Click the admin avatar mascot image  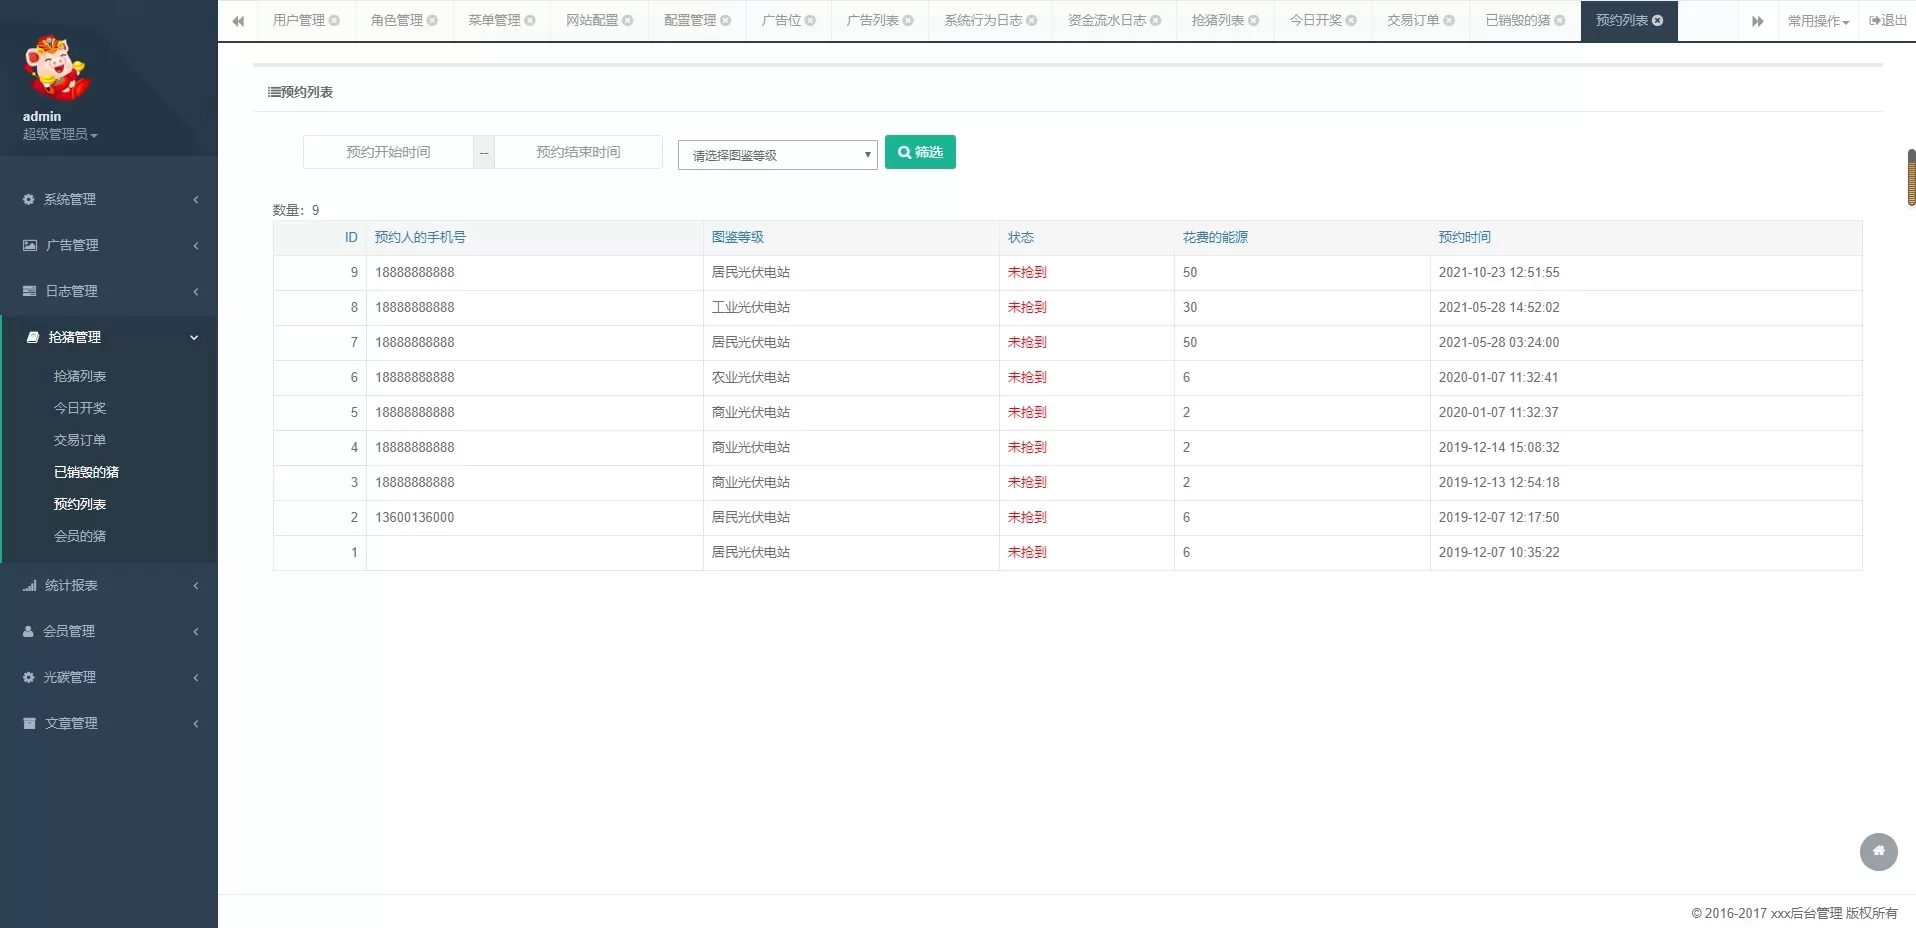coord(57,68)
